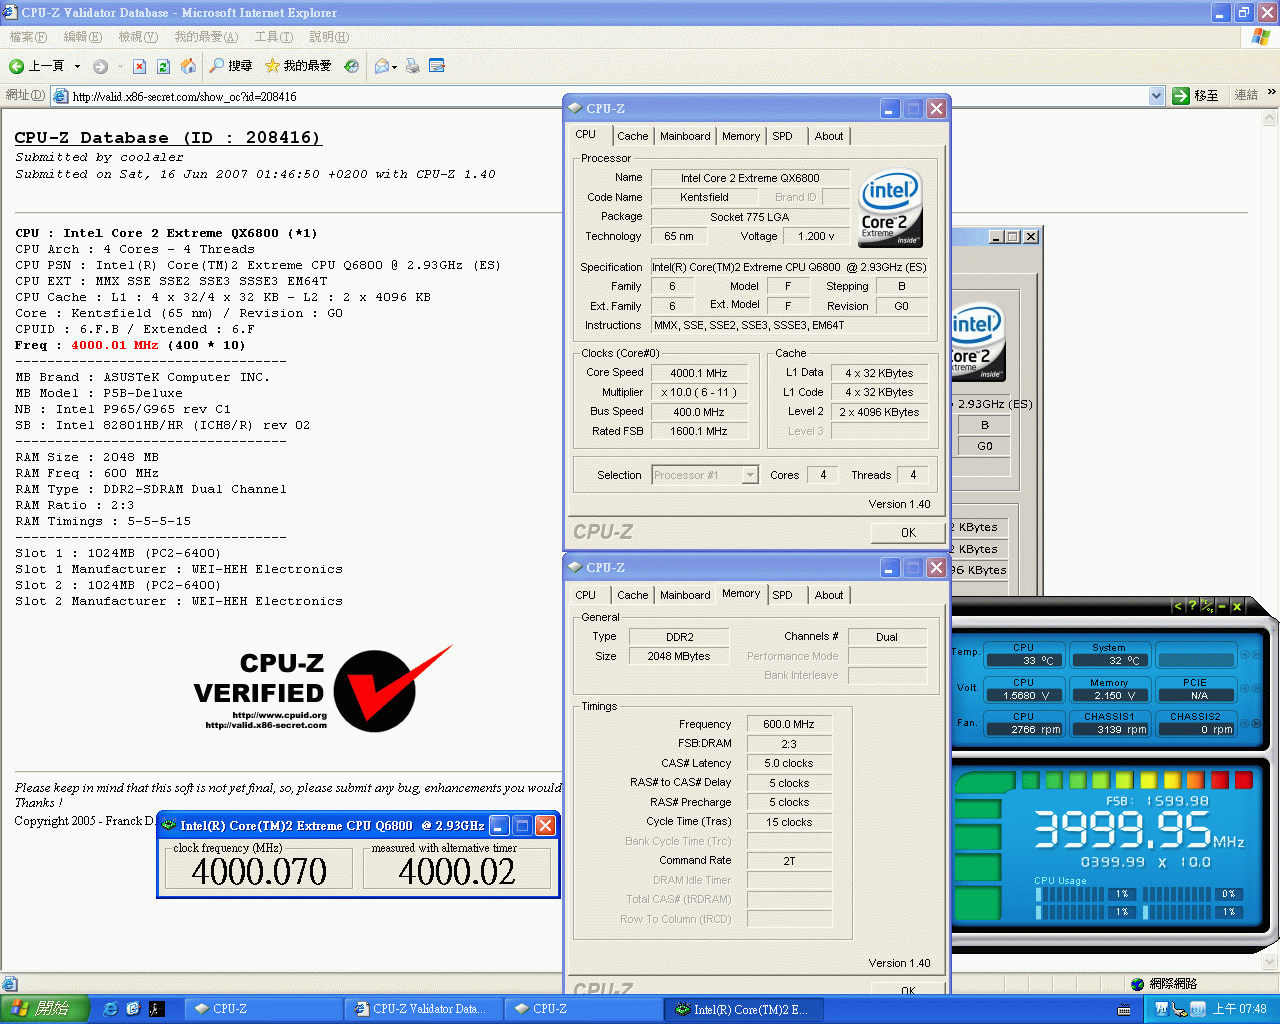
Task: Go to the IE Home page icon
Action: tap(188, 66)
